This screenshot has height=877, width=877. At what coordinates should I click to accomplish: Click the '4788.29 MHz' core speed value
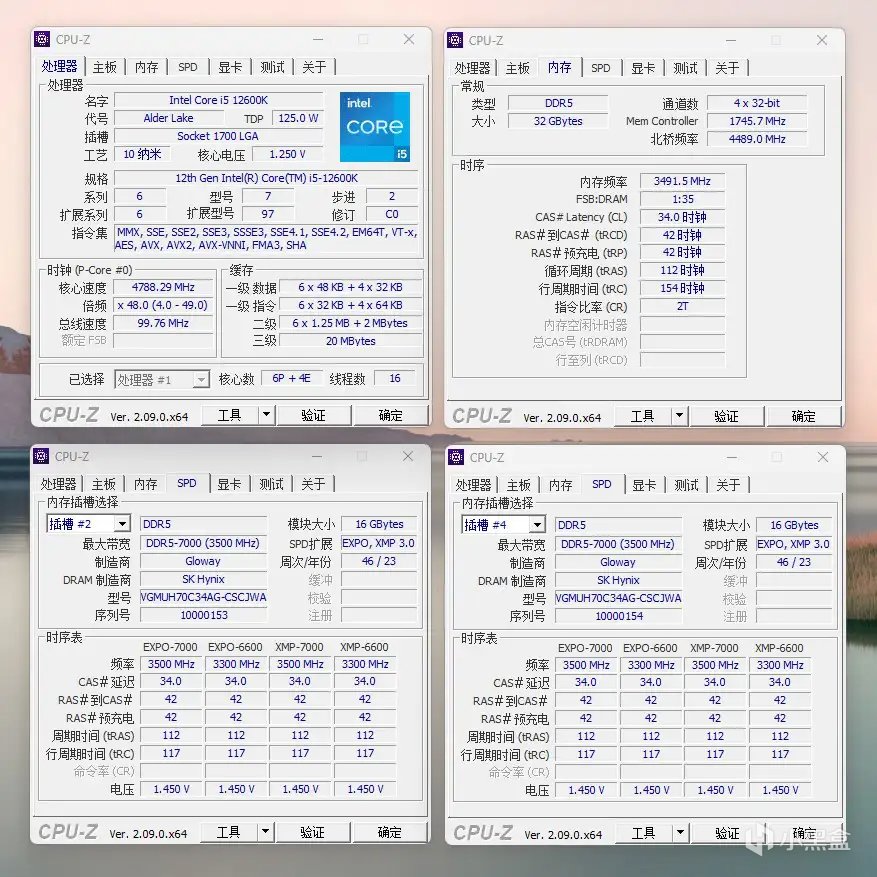(163, 287)
